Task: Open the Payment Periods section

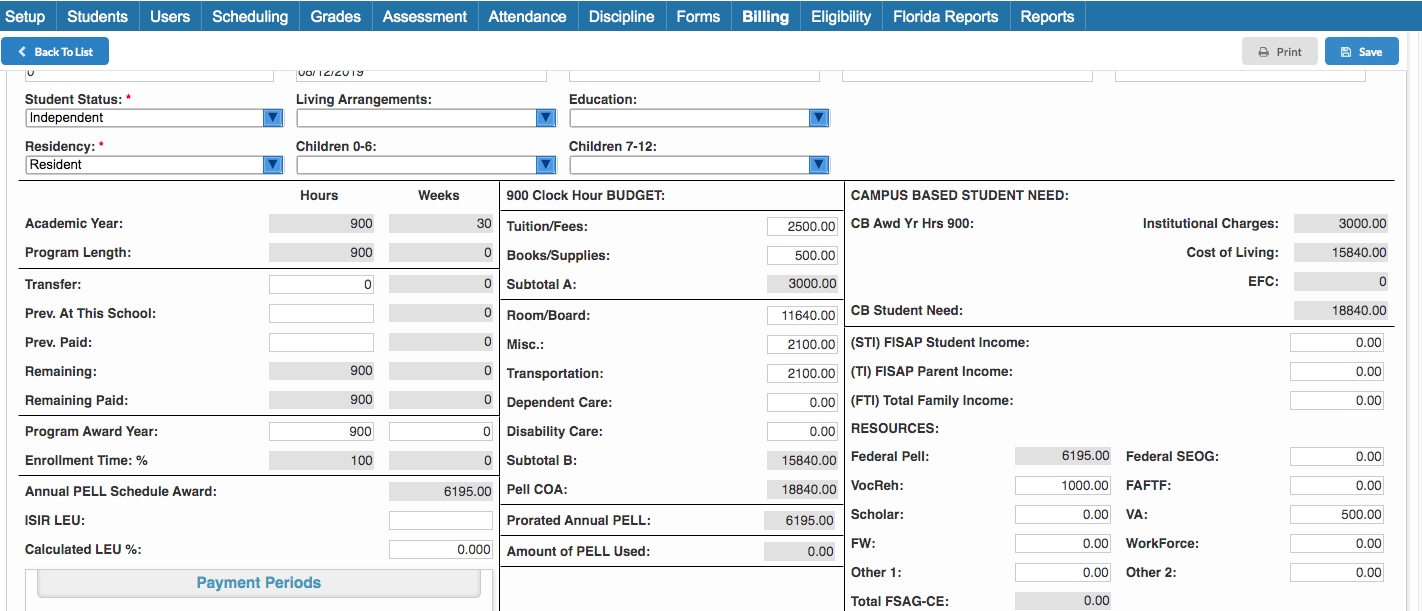Action: (259, 582)
